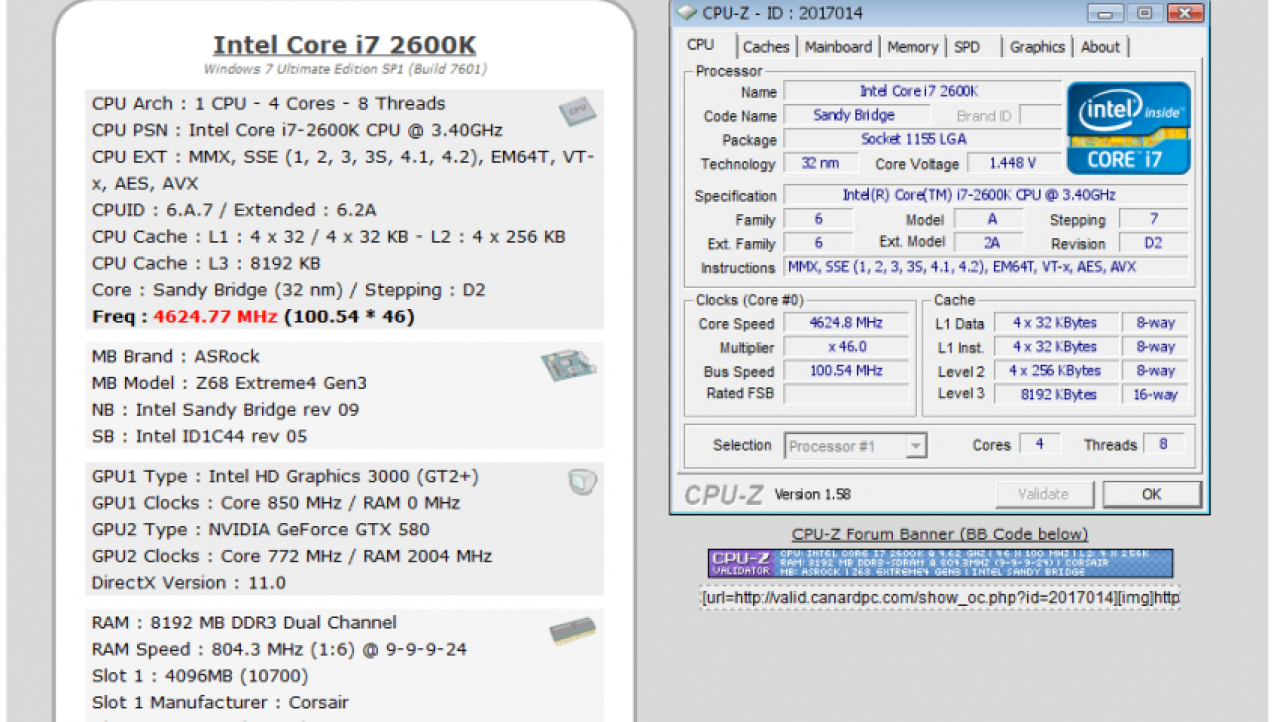The height and width of the screenshot is (722, 1280).
Task: Click the BB code URL text field
Action: click(940, 598)
